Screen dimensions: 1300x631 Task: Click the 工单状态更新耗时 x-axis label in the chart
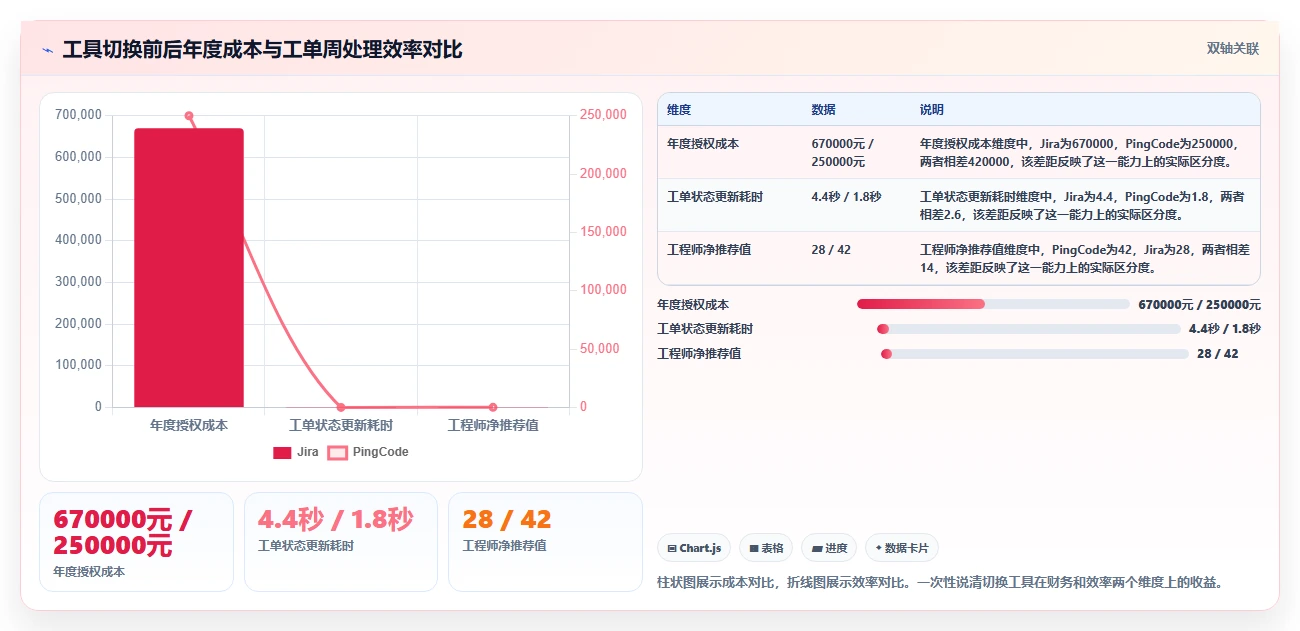tap(341, 425)
